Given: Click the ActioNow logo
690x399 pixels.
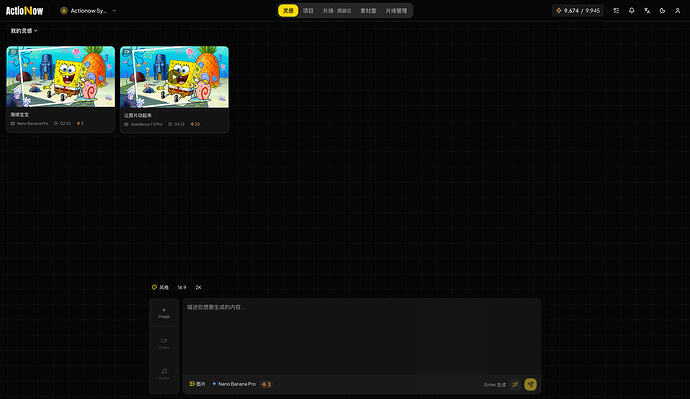Looking at the screenshot, I should pos(25,11).
